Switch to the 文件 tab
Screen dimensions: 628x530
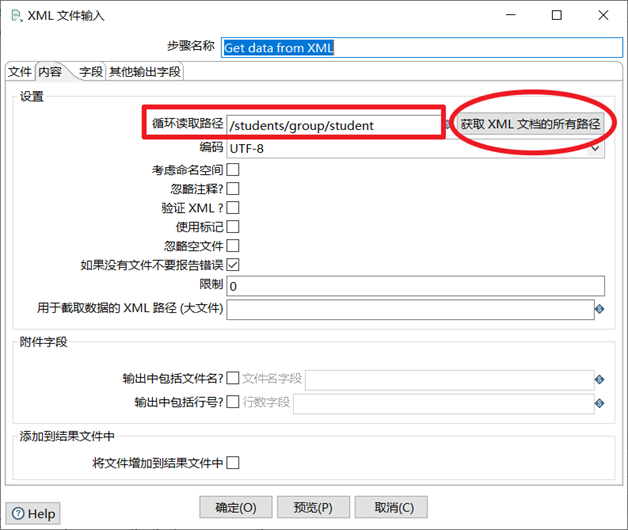(x=20, y=72)
